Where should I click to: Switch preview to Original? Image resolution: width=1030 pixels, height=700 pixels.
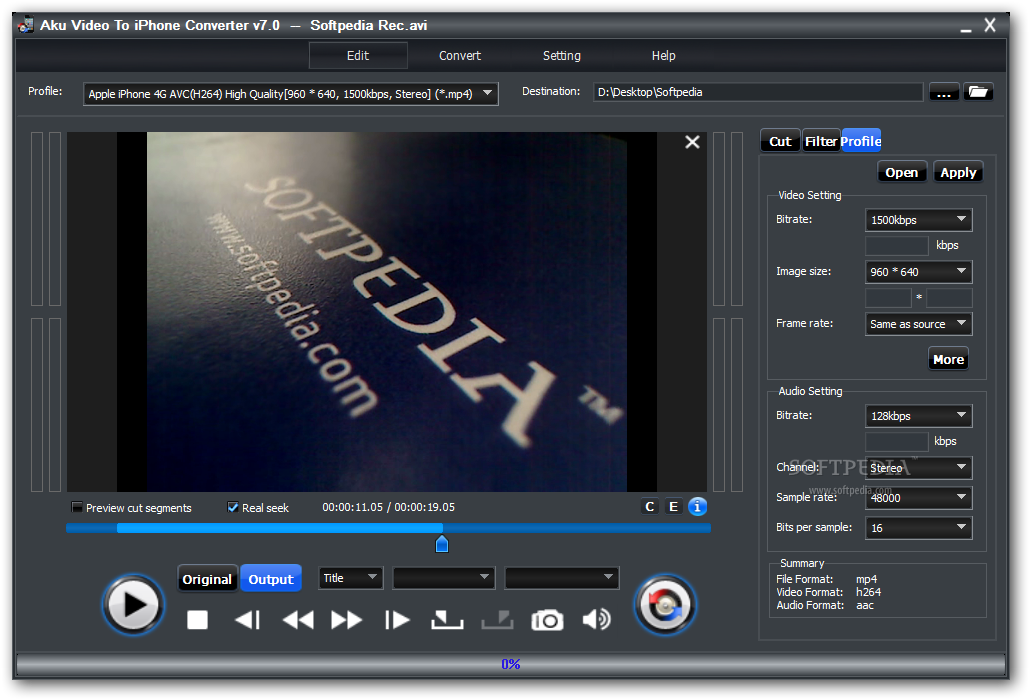coord(207,579)
